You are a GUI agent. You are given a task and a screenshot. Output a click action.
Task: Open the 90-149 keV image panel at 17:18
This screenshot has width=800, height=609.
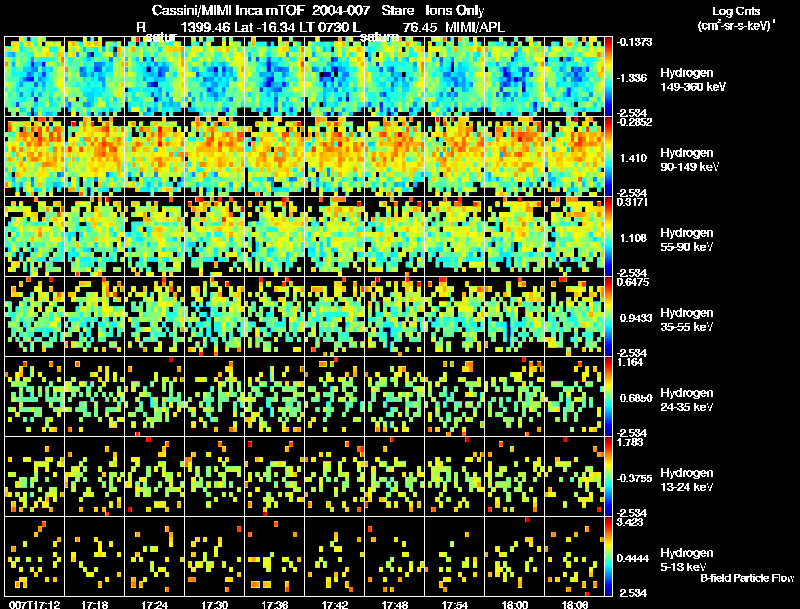point(95,157)
